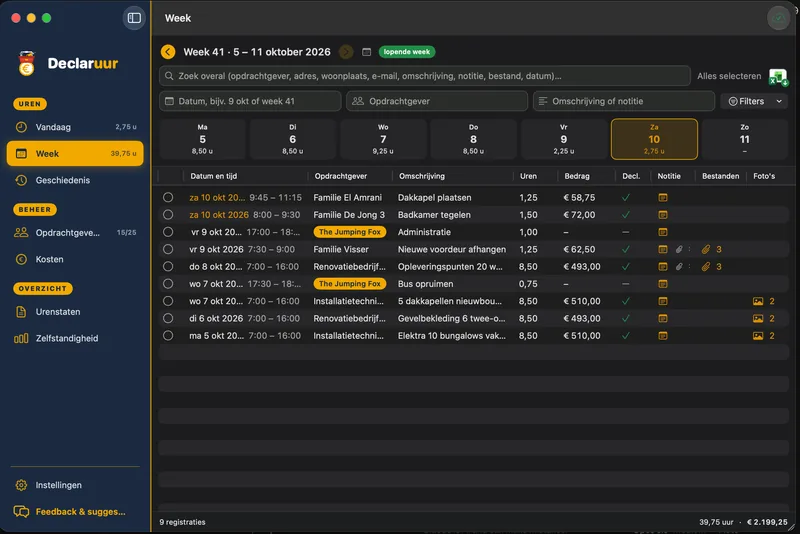800x534 pixels.
Task: Open note icon for Administratie row
Action: click(663, 232)
